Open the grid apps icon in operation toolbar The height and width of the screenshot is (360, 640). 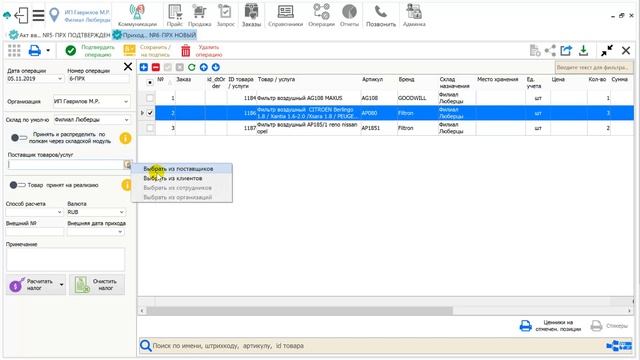(14, 51)
